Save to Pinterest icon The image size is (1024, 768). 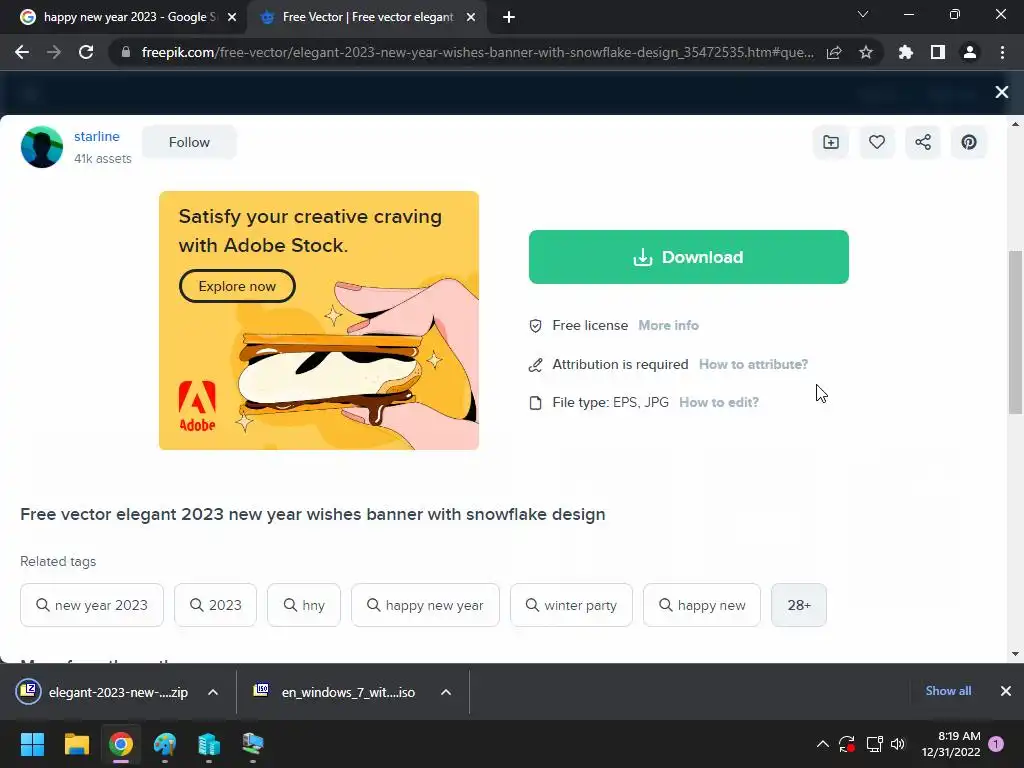point(968,142)
